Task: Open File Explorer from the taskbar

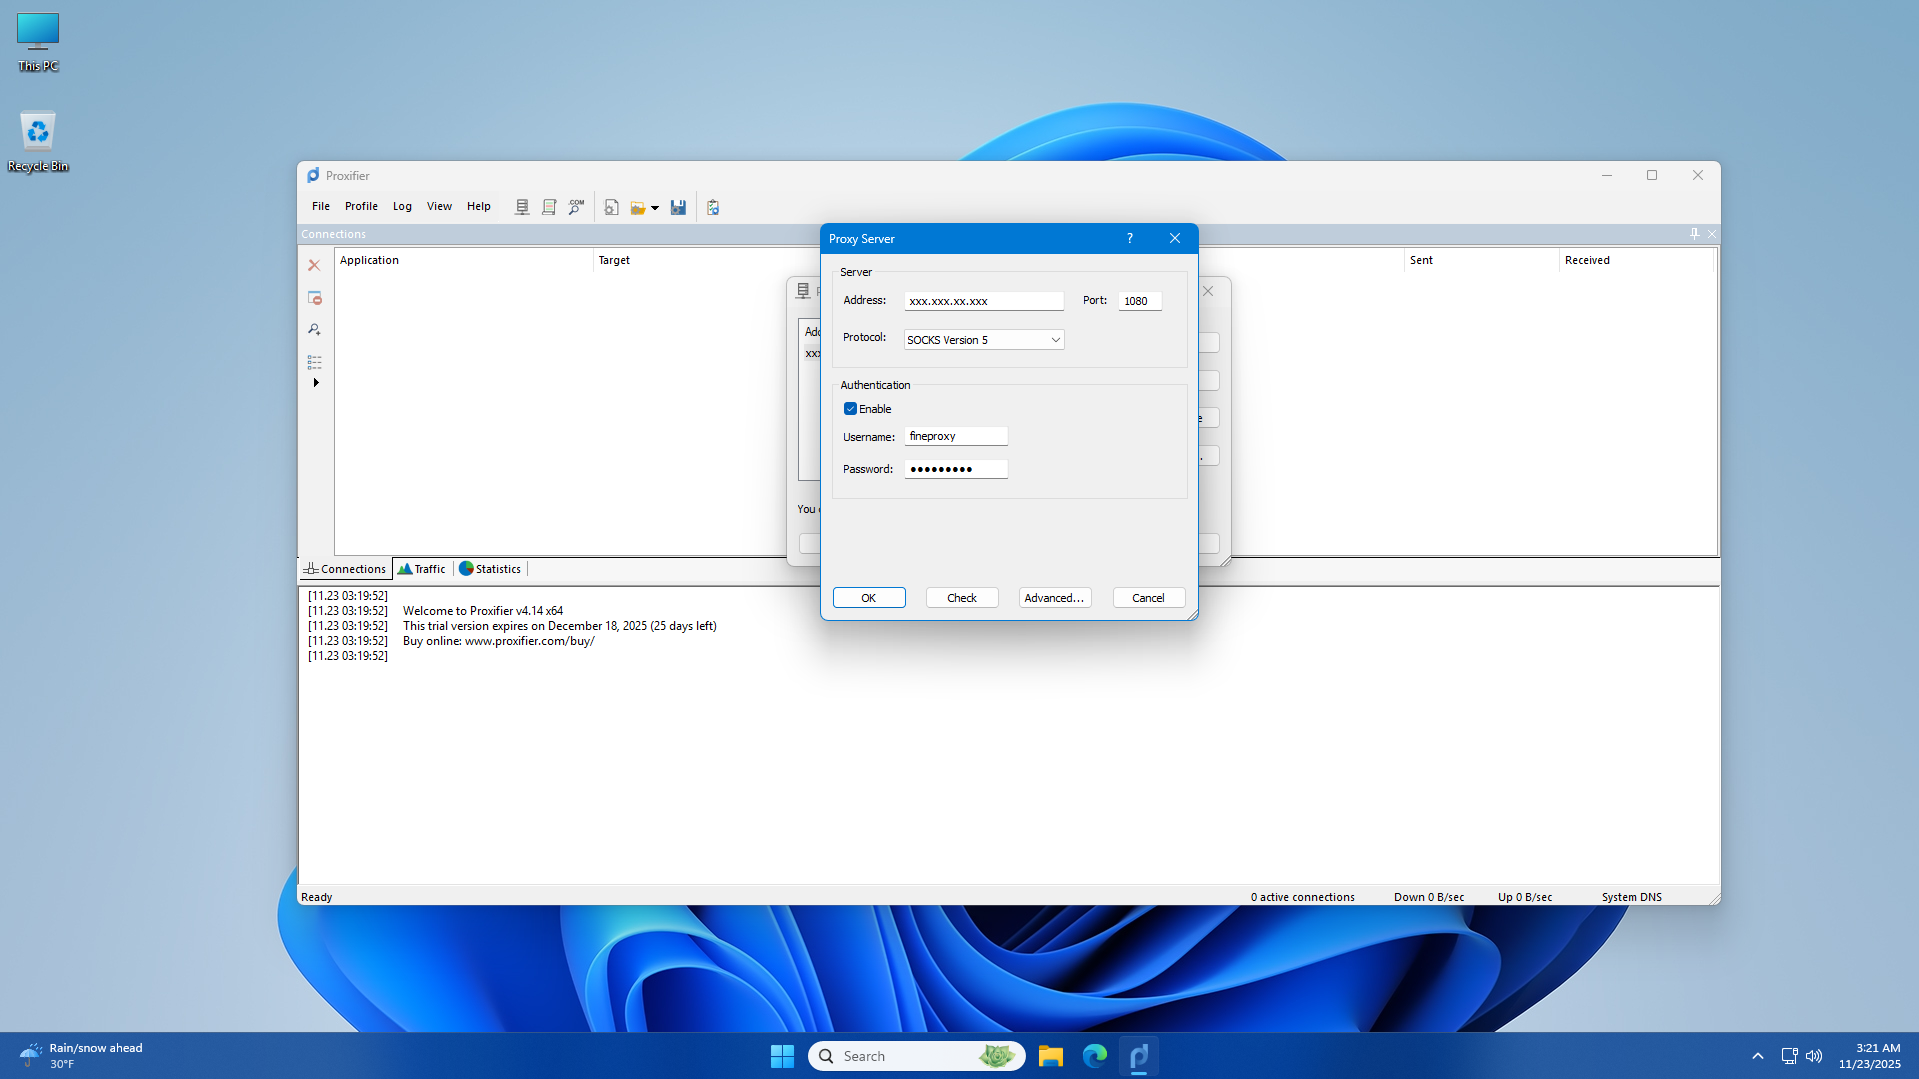Action: click(x=1050, y=1056)
